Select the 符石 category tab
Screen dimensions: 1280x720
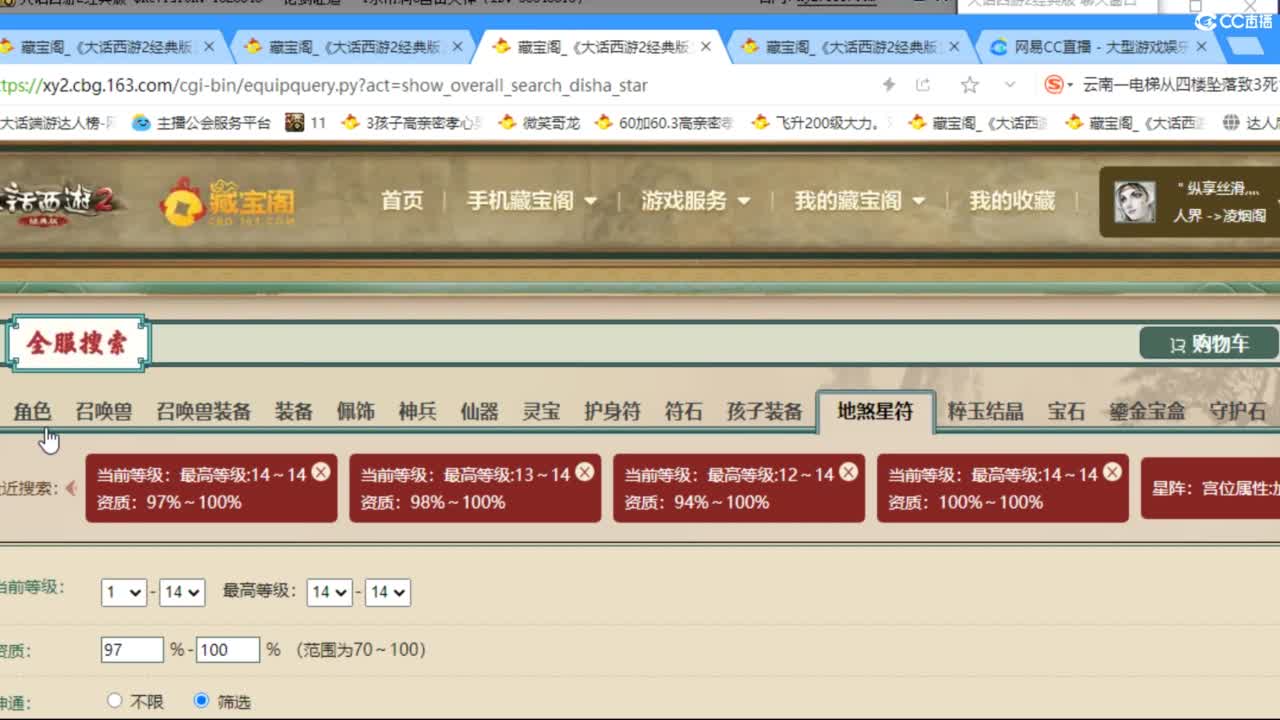coord(684,411)
